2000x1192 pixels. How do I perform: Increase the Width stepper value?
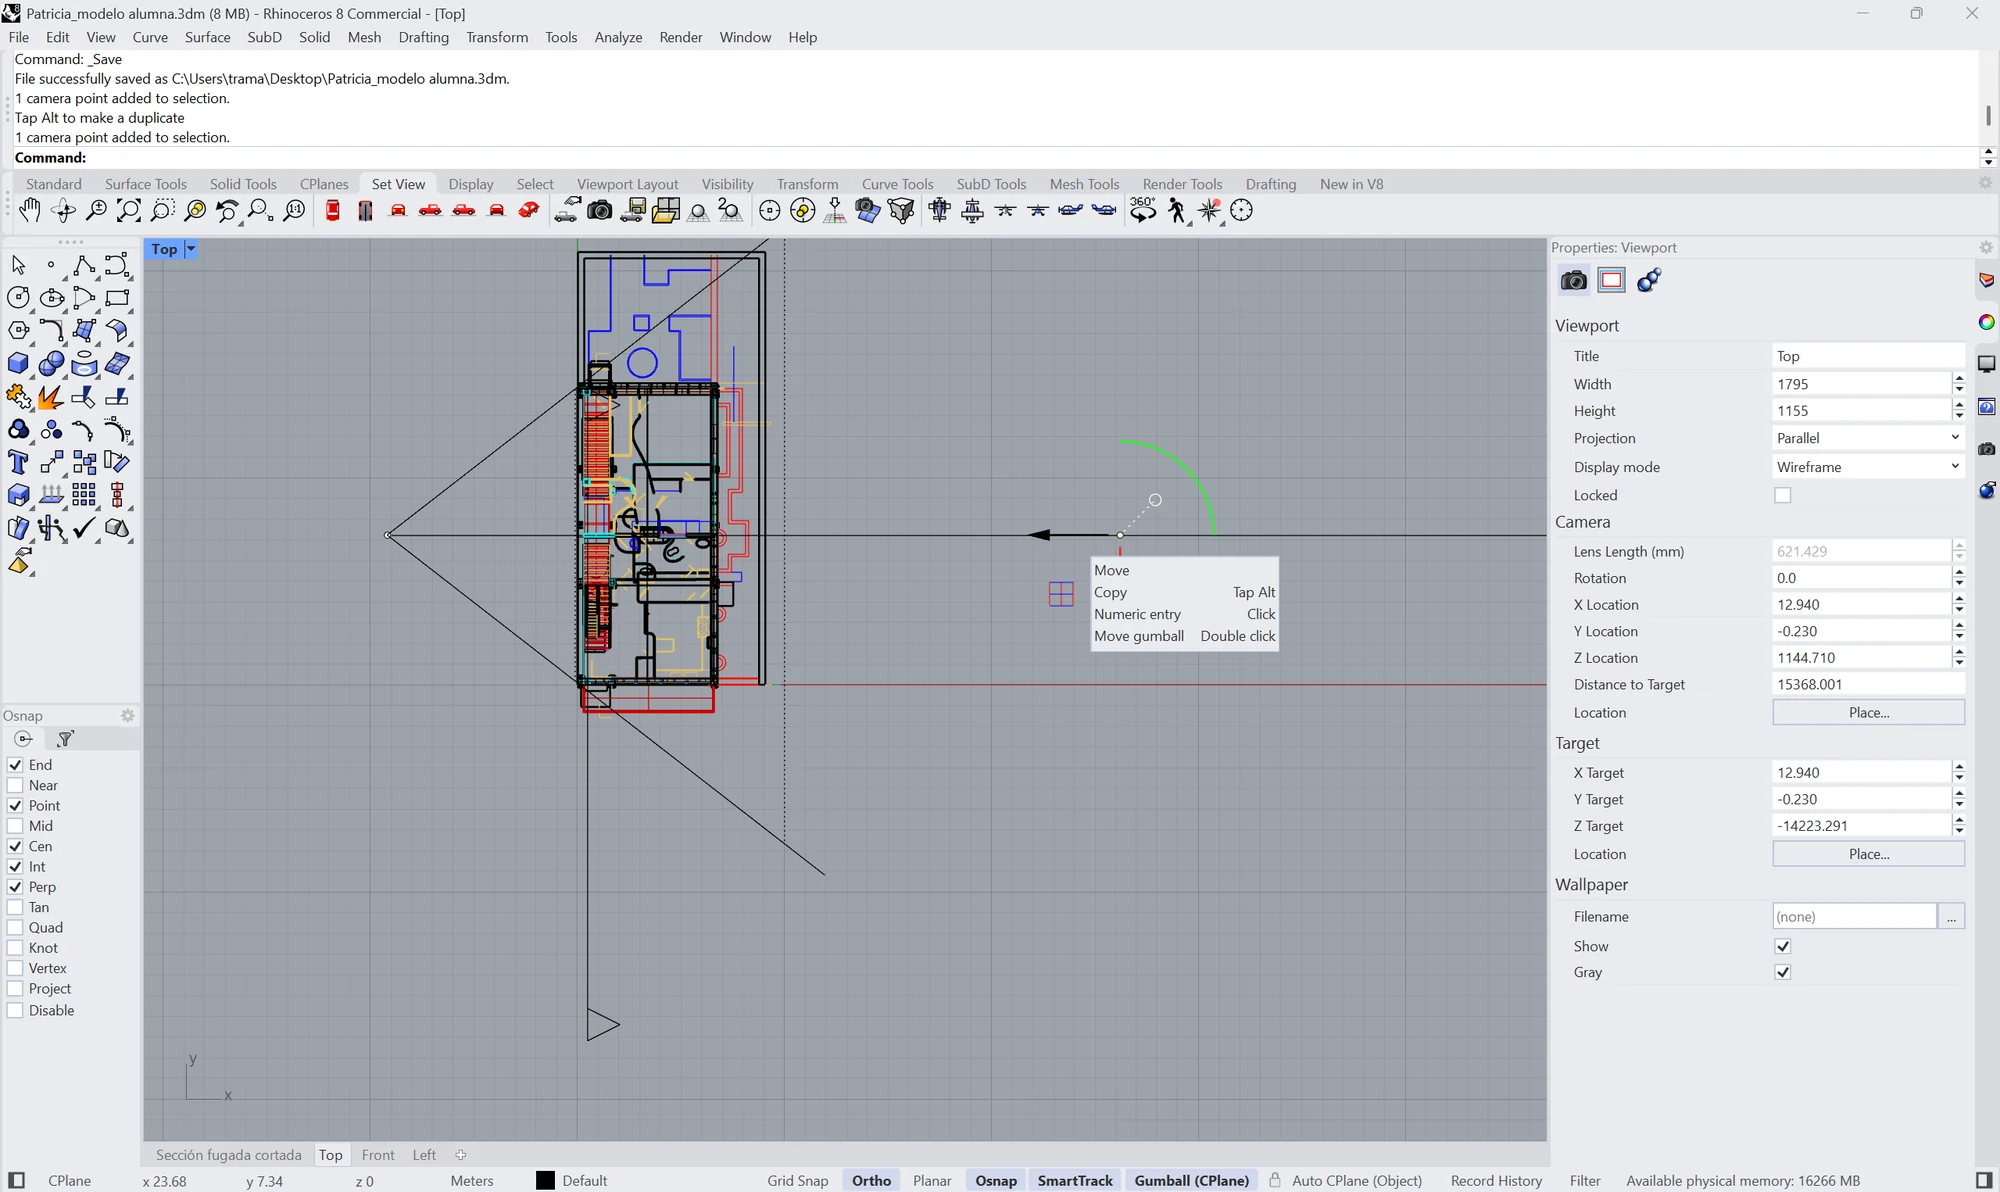click(1959, 378)
